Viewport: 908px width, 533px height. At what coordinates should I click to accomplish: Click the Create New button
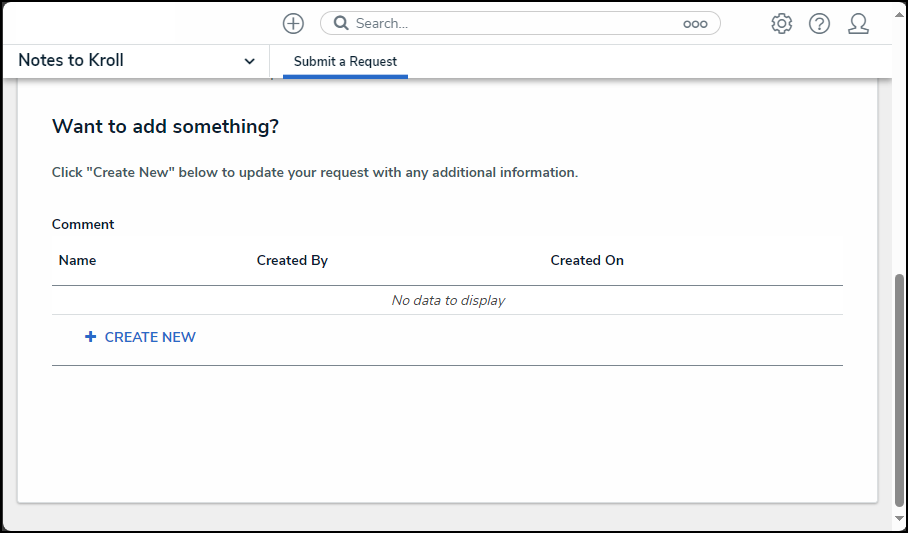click(x=140, y=337)
